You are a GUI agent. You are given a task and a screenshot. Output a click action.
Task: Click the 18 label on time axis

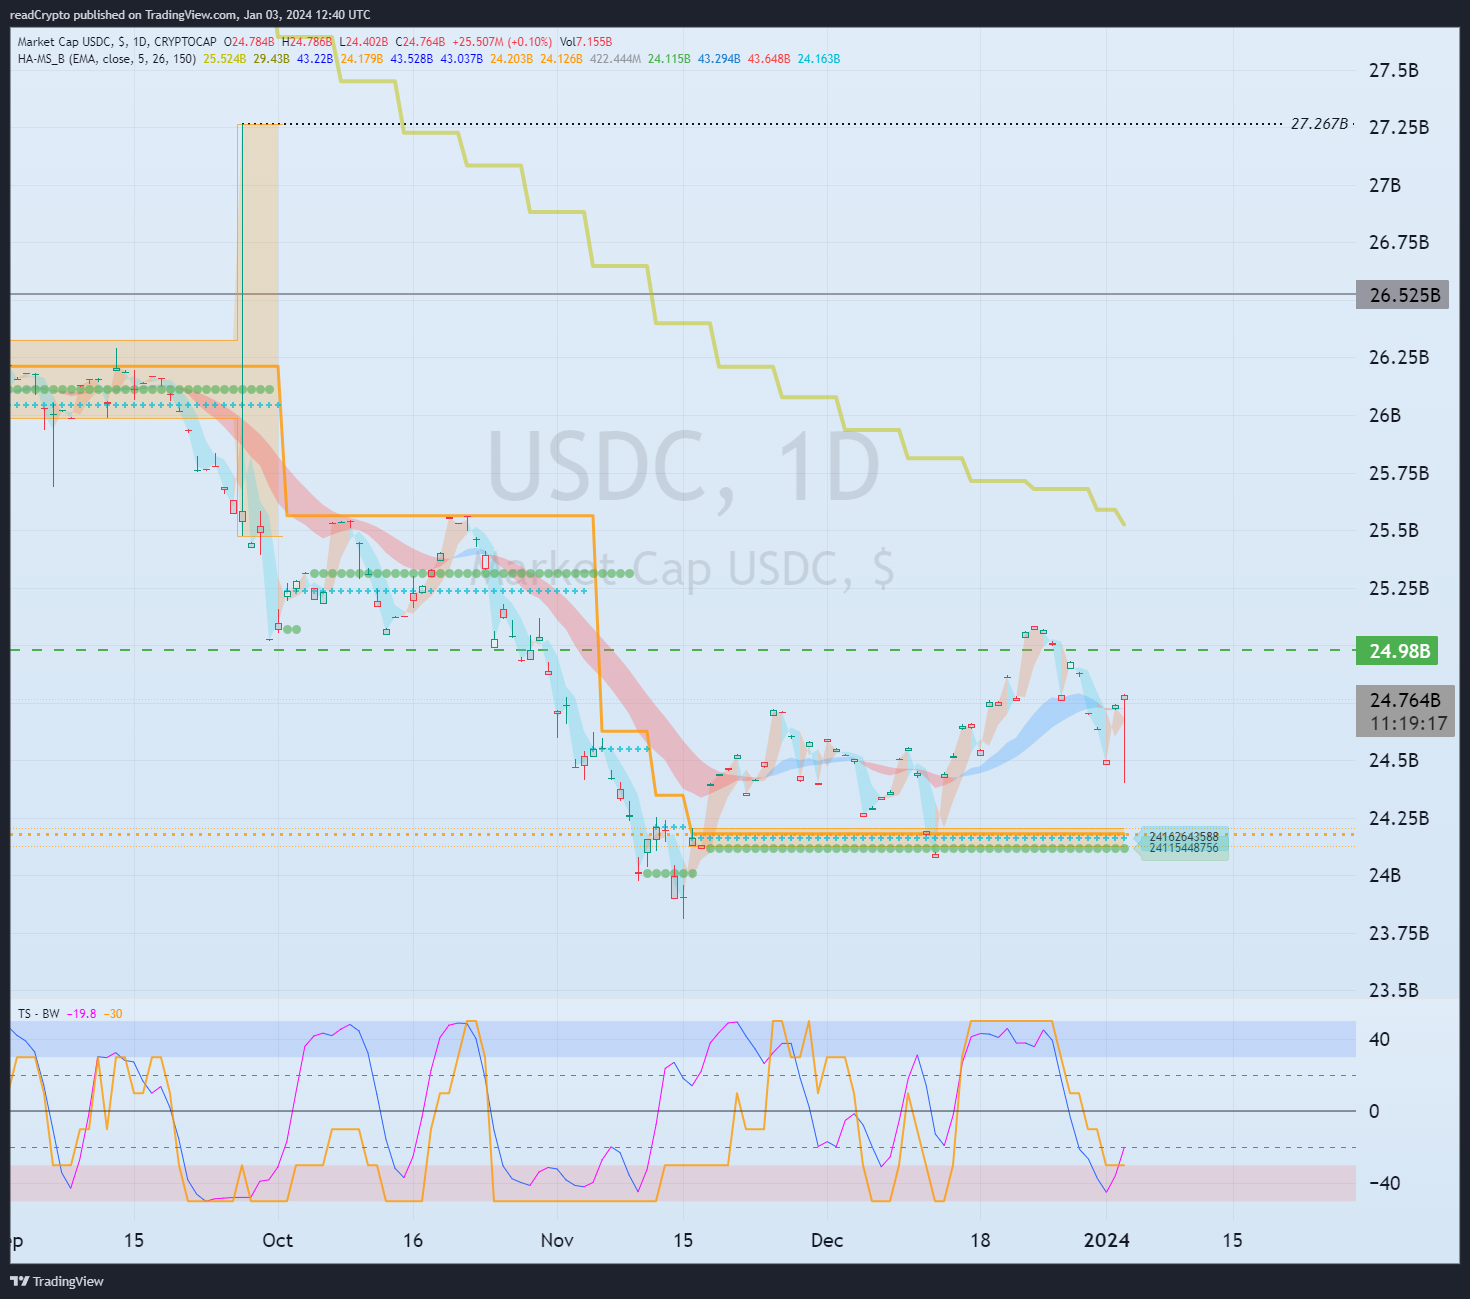point(980,1240)
